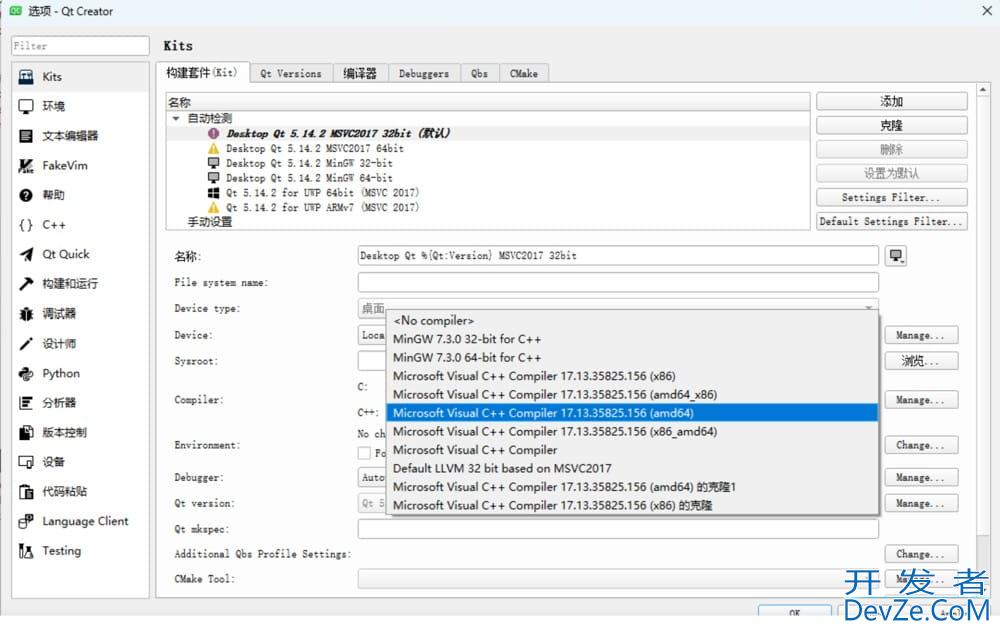Click the monitor icon of the MinGW 64-bit kit

(x=214, y=177)
